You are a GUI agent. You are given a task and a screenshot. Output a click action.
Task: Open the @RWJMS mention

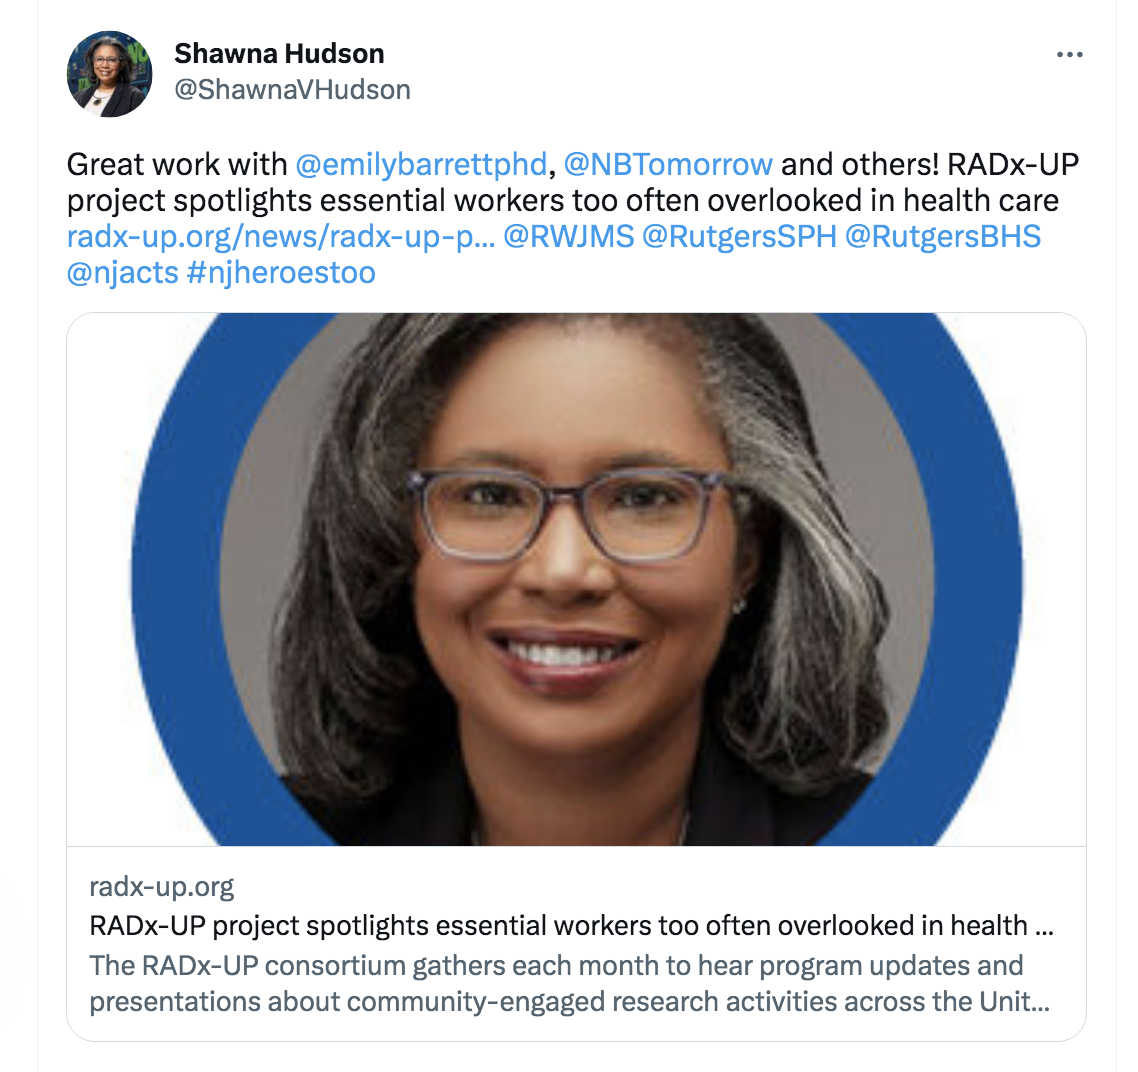pos(568,237)
